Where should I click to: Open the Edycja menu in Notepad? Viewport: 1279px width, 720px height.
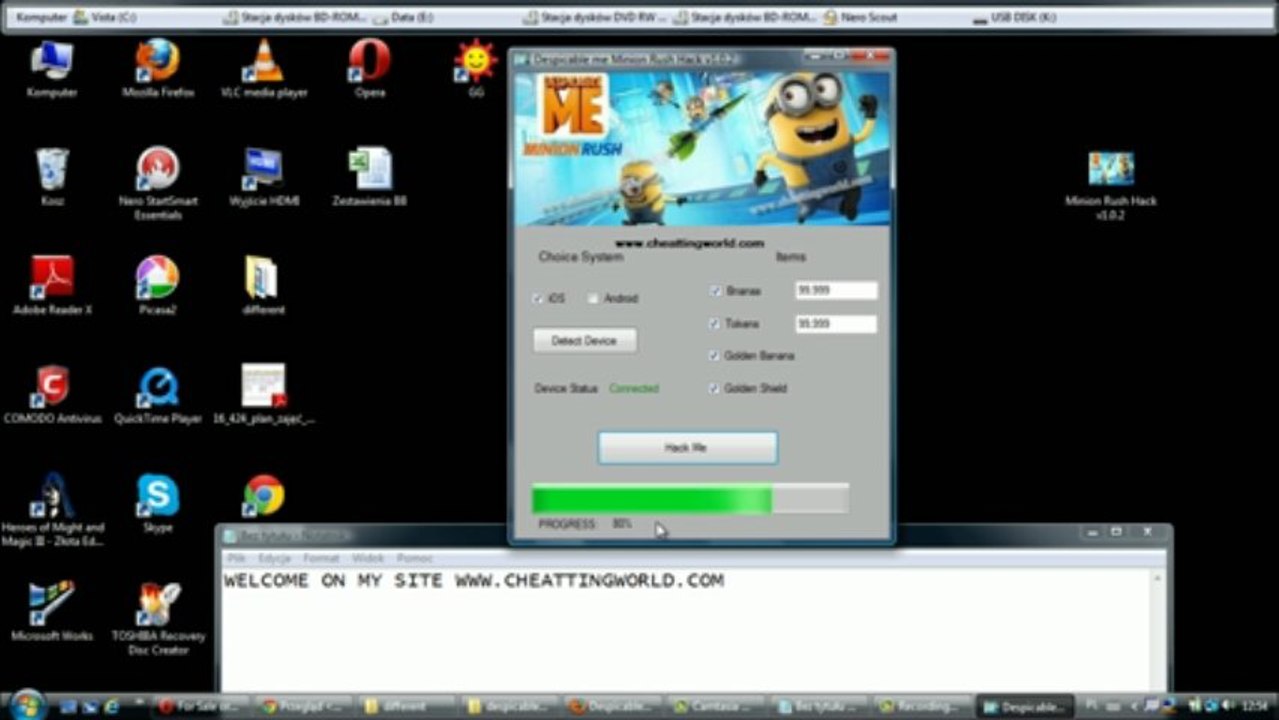274,558
